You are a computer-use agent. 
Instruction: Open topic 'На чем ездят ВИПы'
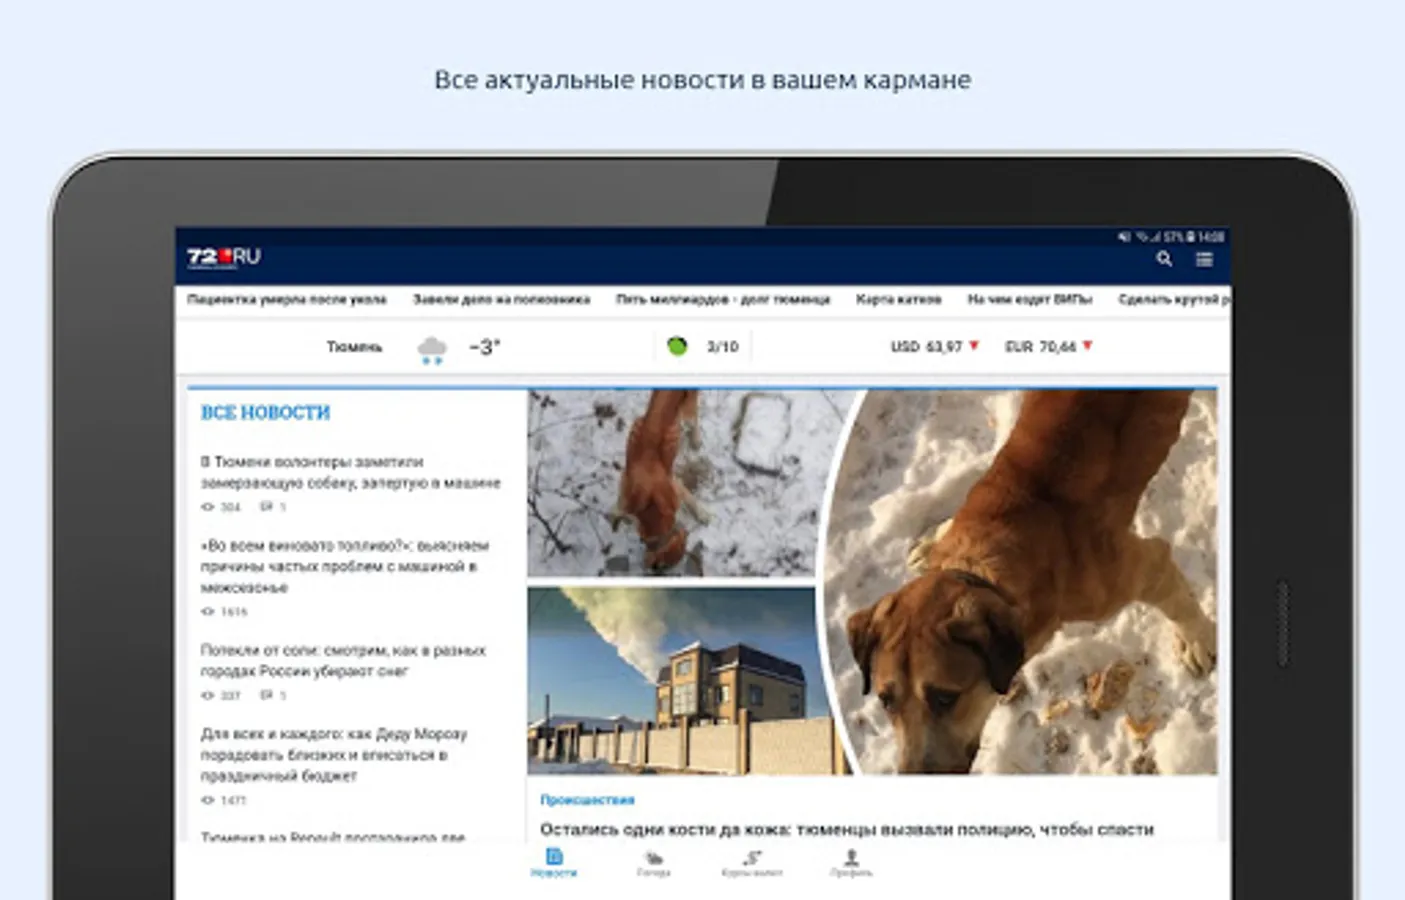(x=1029, y=299)
